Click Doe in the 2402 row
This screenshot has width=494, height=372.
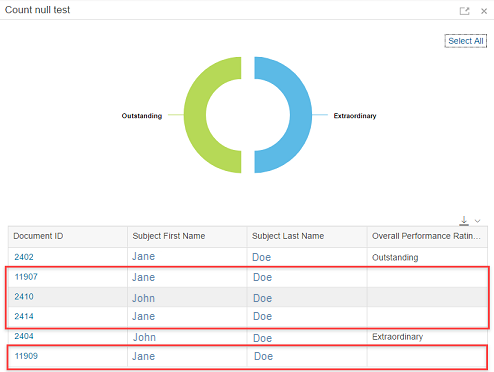(x=262, y=257)
